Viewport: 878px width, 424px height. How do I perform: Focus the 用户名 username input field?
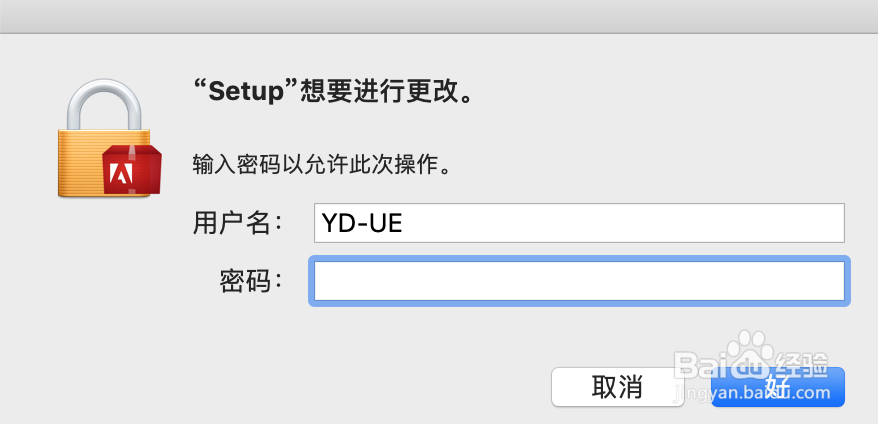579,223
